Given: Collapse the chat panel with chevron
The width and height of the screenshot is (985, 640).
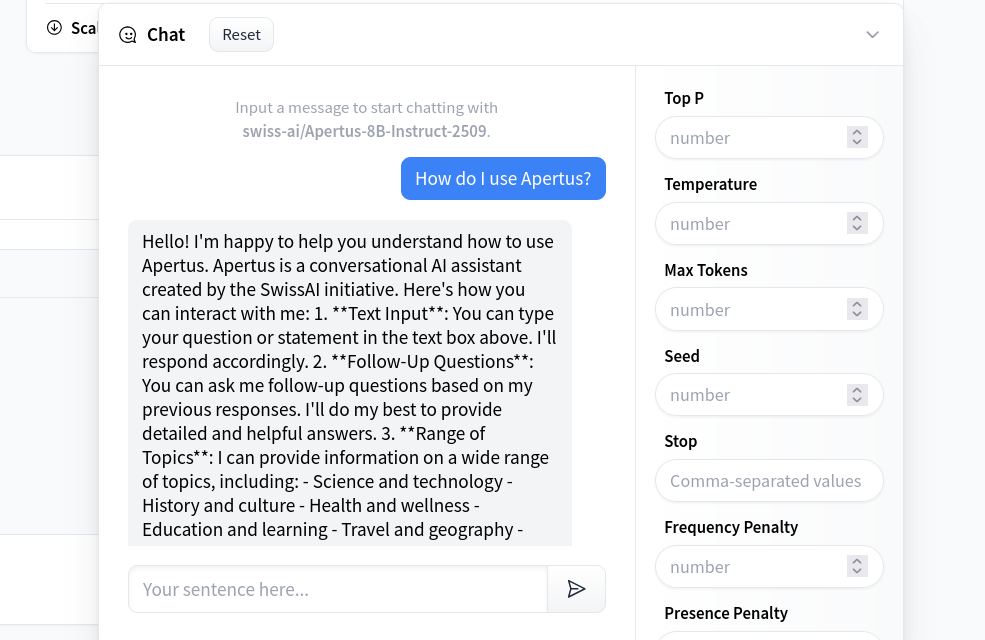Looking at the screenshot, I should tap(873, 35).
